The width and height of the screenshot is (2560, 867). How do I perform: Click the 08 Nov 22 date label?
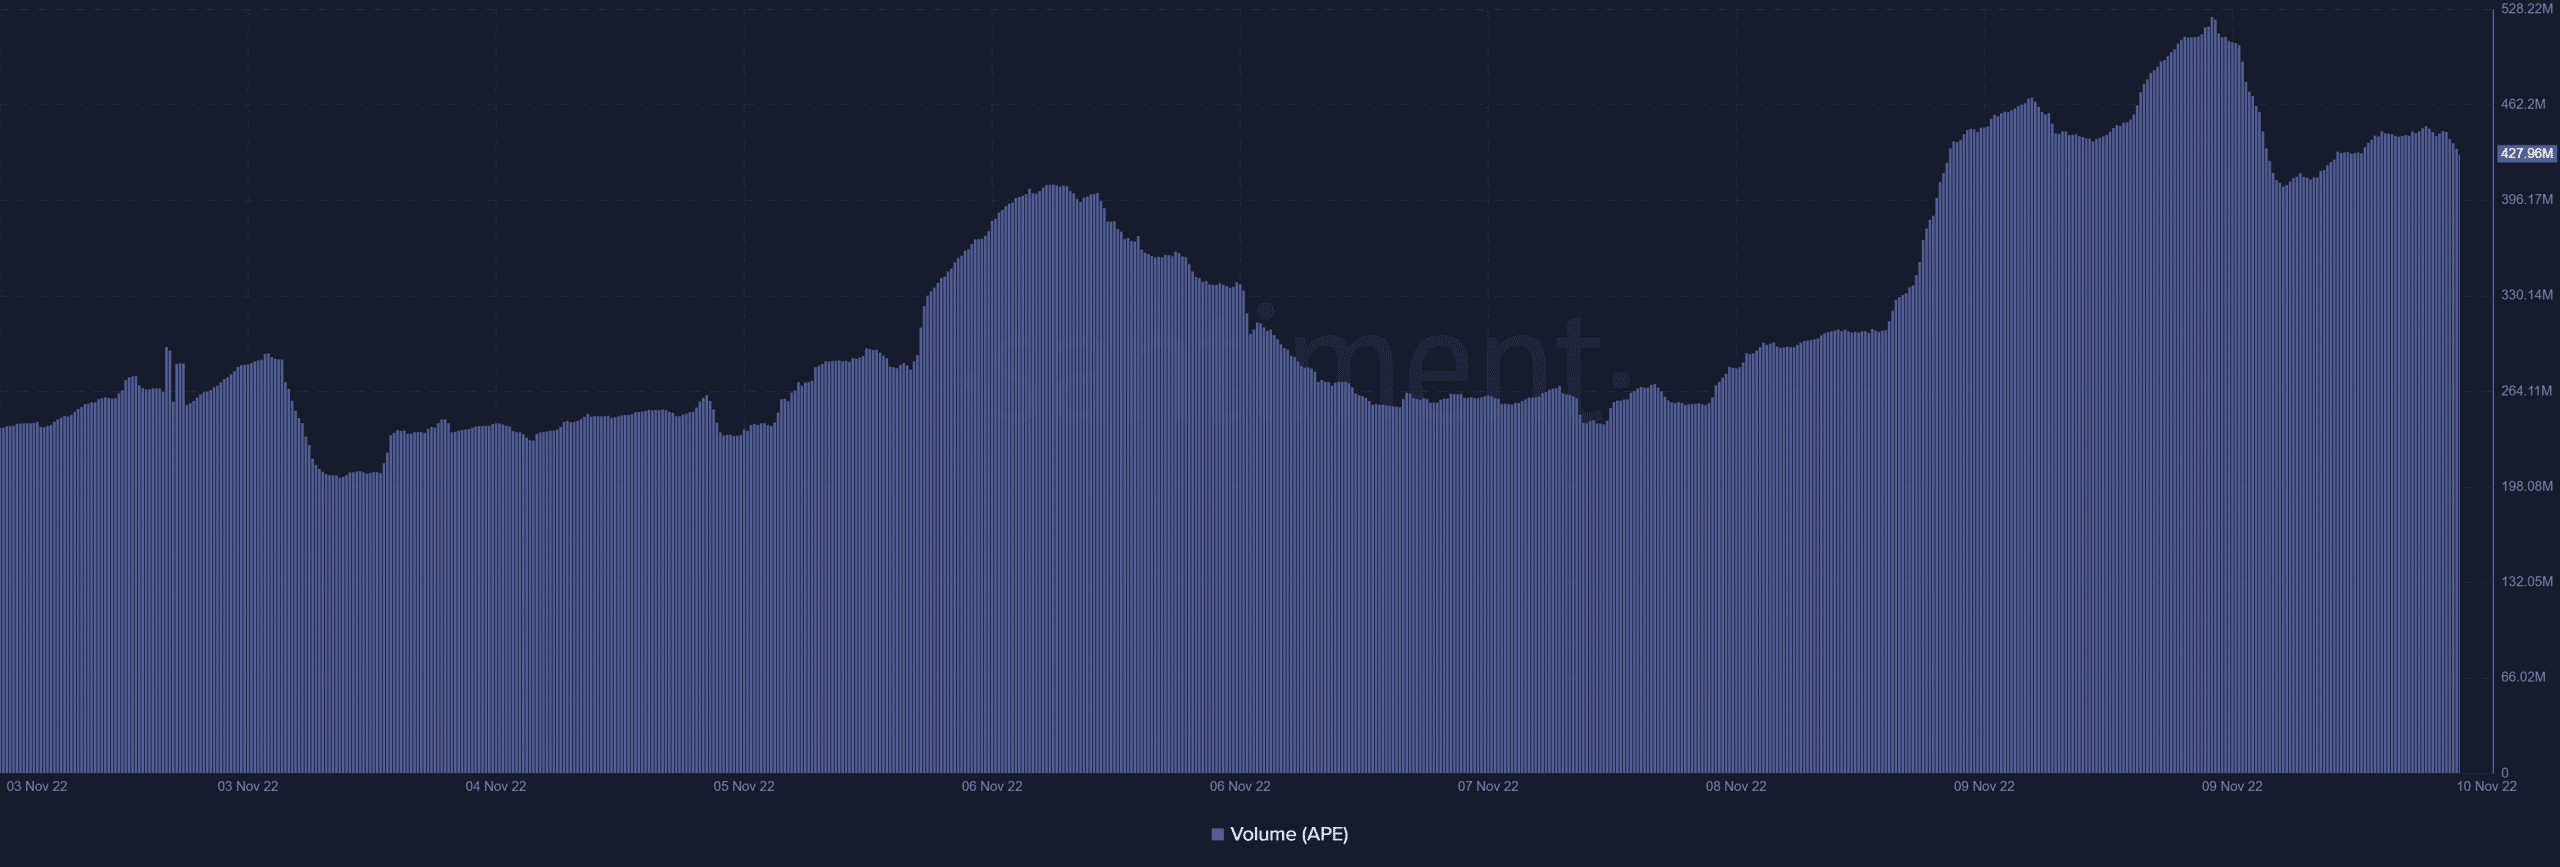[x=1736, y=787]
